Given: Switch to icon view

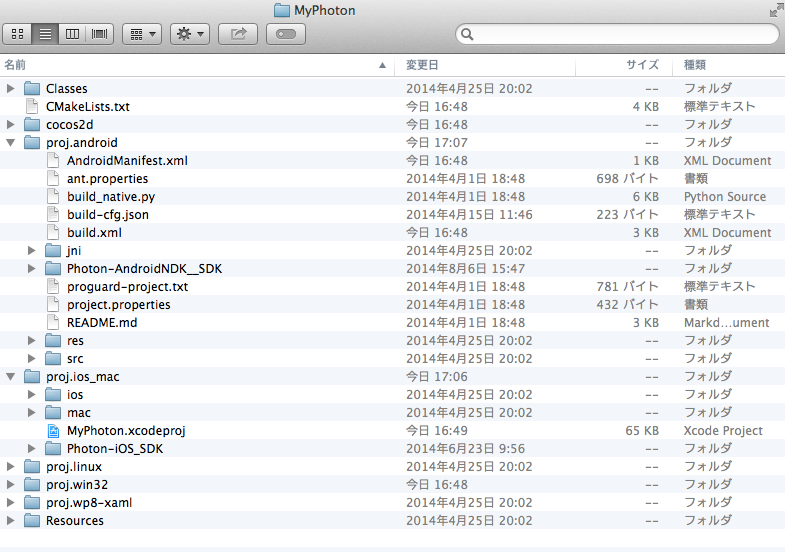Looking at the screenshot, I should [x=18, y=34].
